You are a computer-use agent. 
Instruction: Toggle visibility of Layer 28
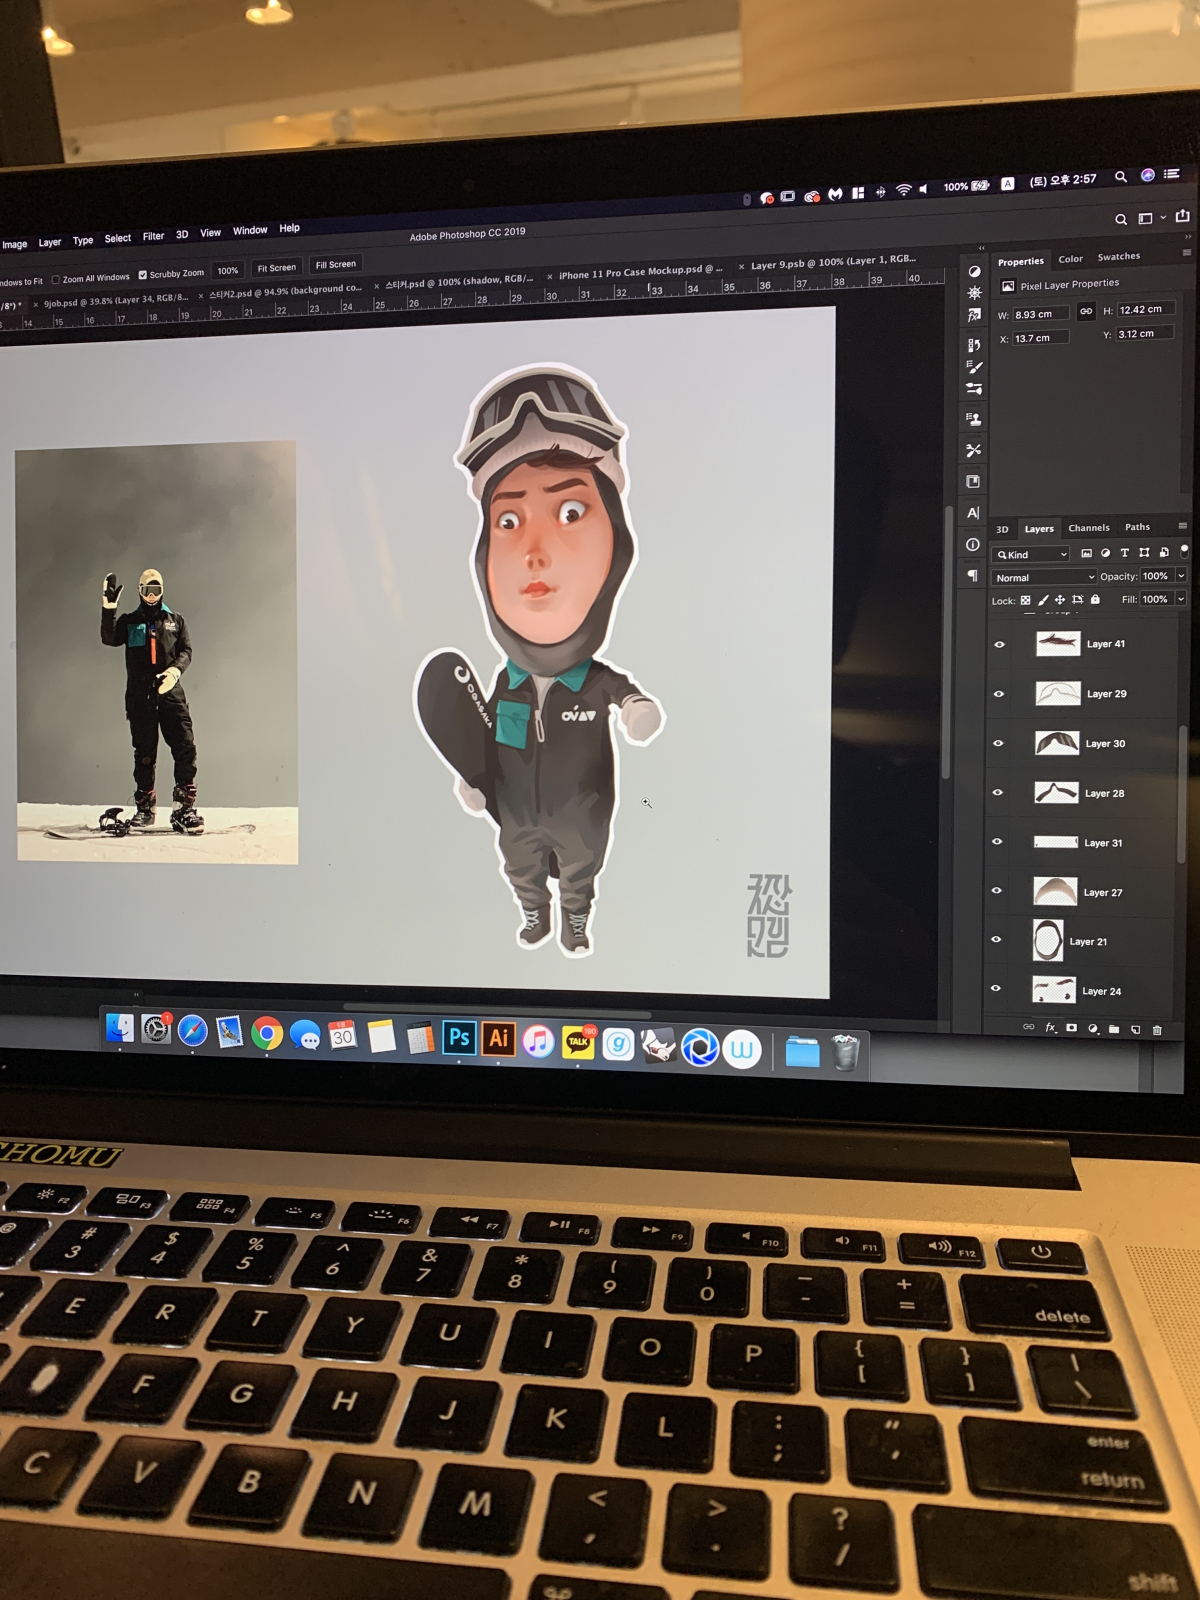click(x=997, y=792)
